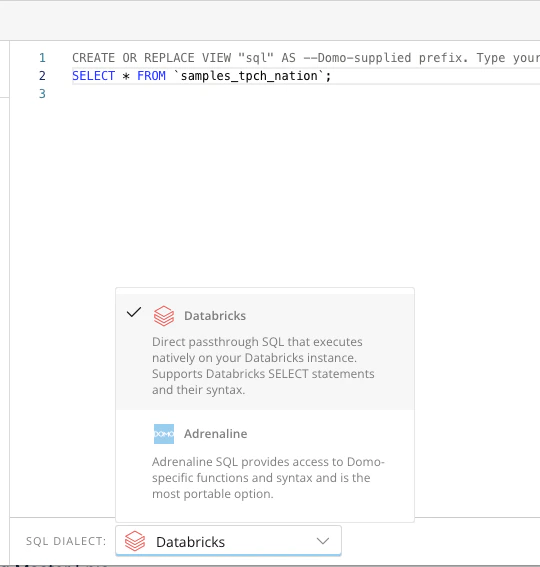Click the 'SQL DIALECT:' label
Image resolution: width=540 pixels, height=567 pixels.
(x=66, y=541)
